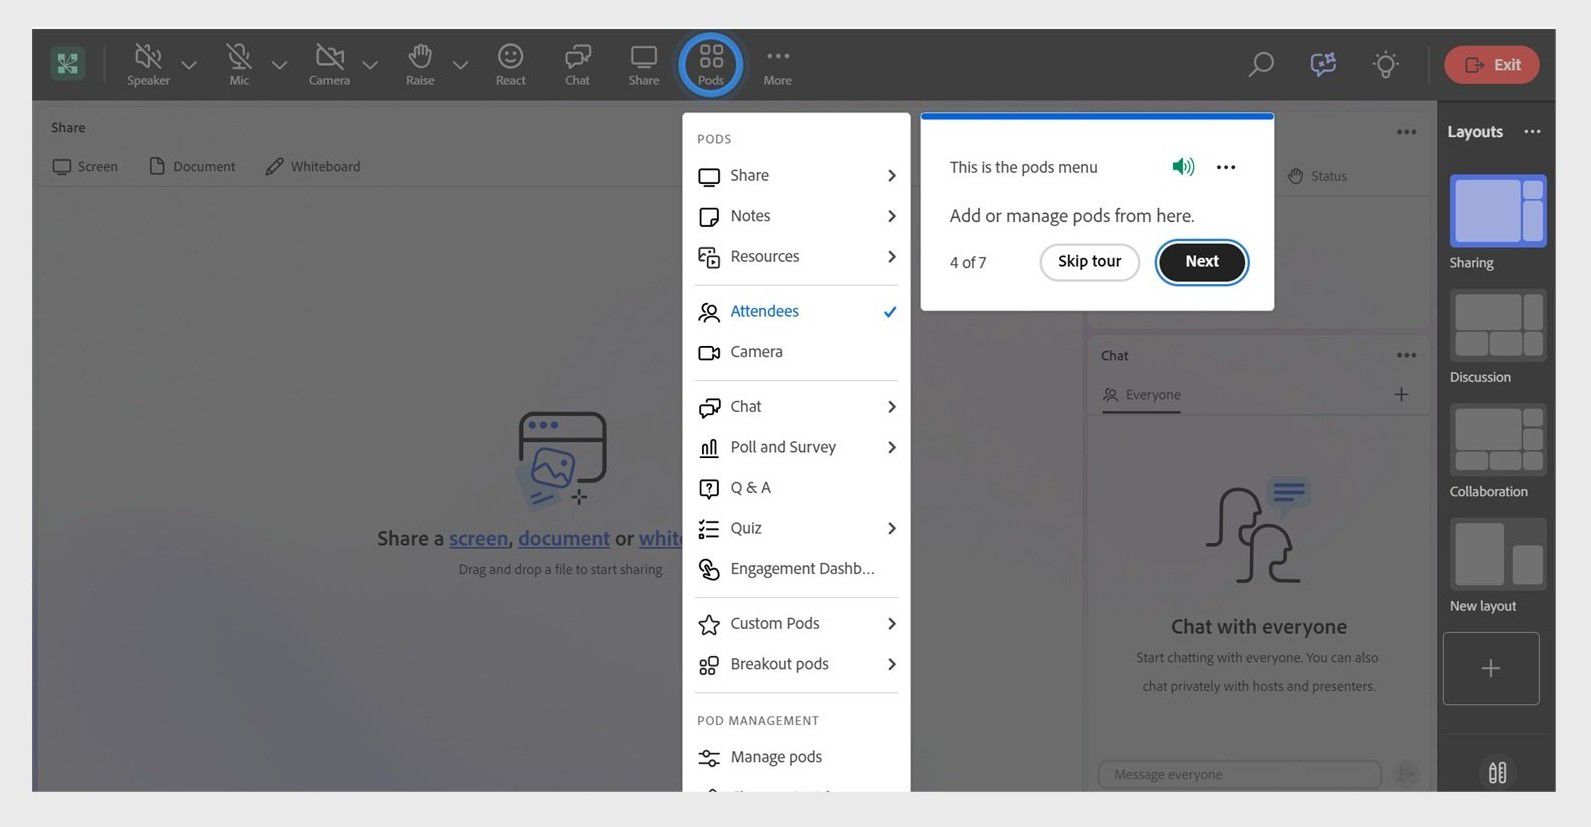Image resolution: width=1591 pixels, height=827 pixels.
Task: Click the Share pod illustration icon
Action: (562, 461)
